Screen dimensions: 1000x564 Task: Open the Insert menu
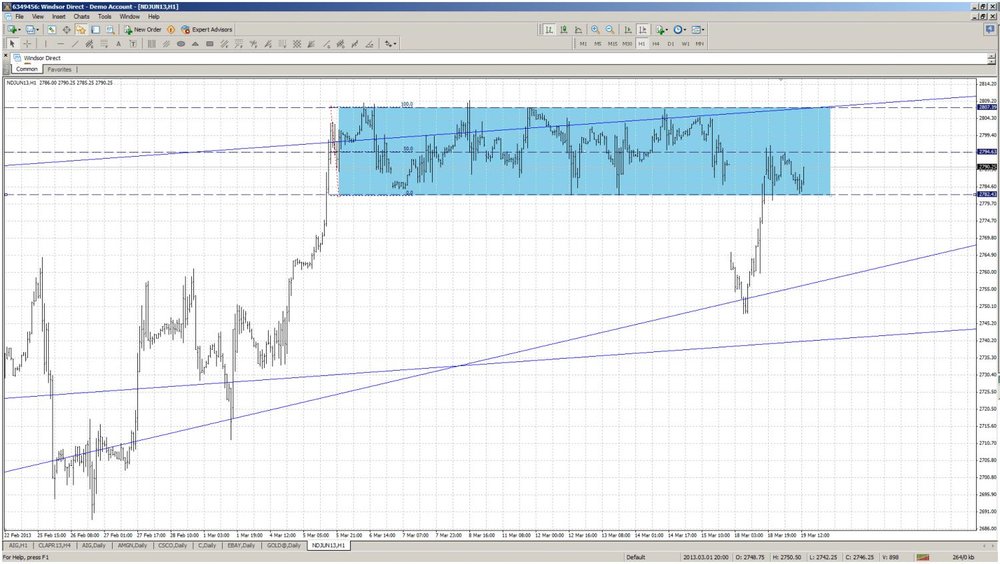click(59, 17)
